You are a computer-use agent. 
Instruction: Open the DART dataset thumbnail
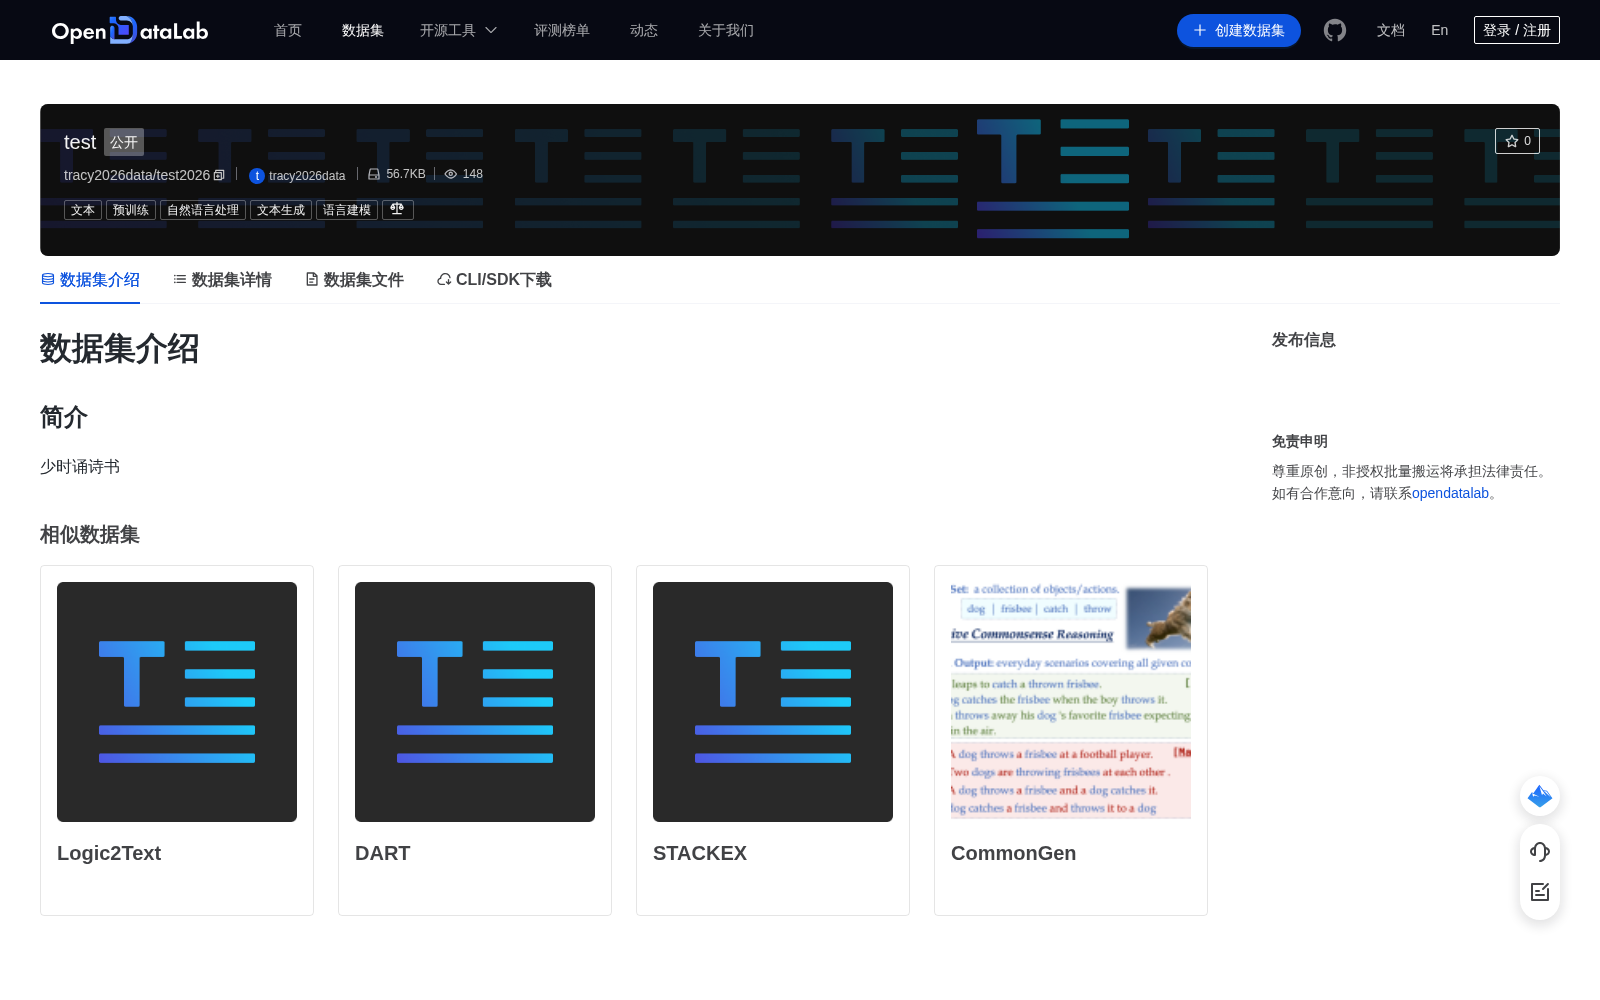point(475,702)
